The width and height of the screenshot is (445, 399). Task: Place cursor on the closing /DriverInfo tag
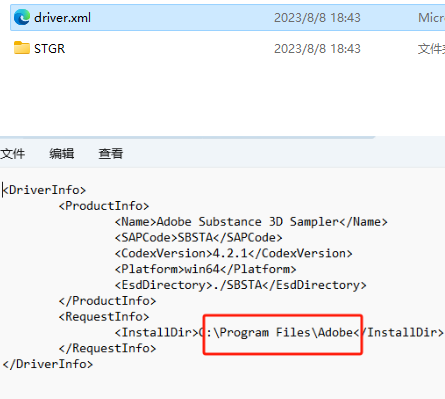pos(48,364)
